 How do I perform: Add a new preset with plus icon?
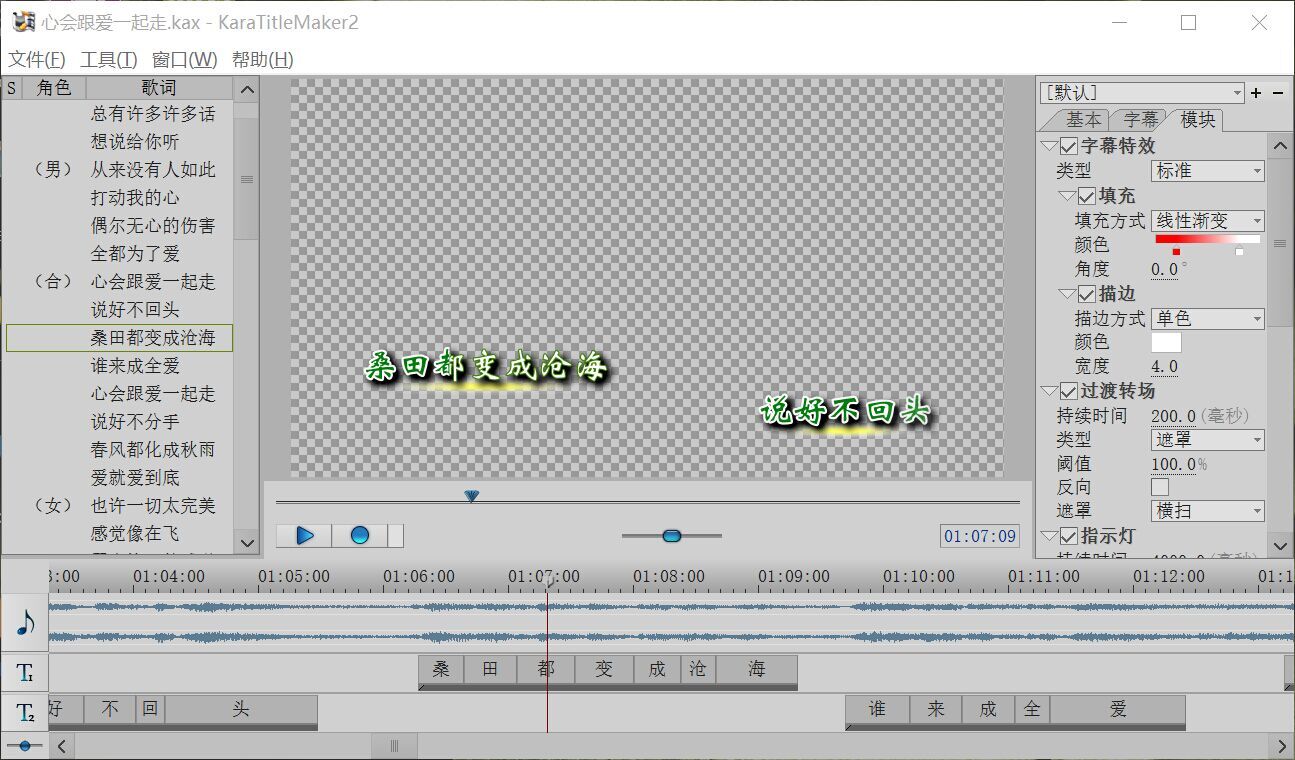1256,92
